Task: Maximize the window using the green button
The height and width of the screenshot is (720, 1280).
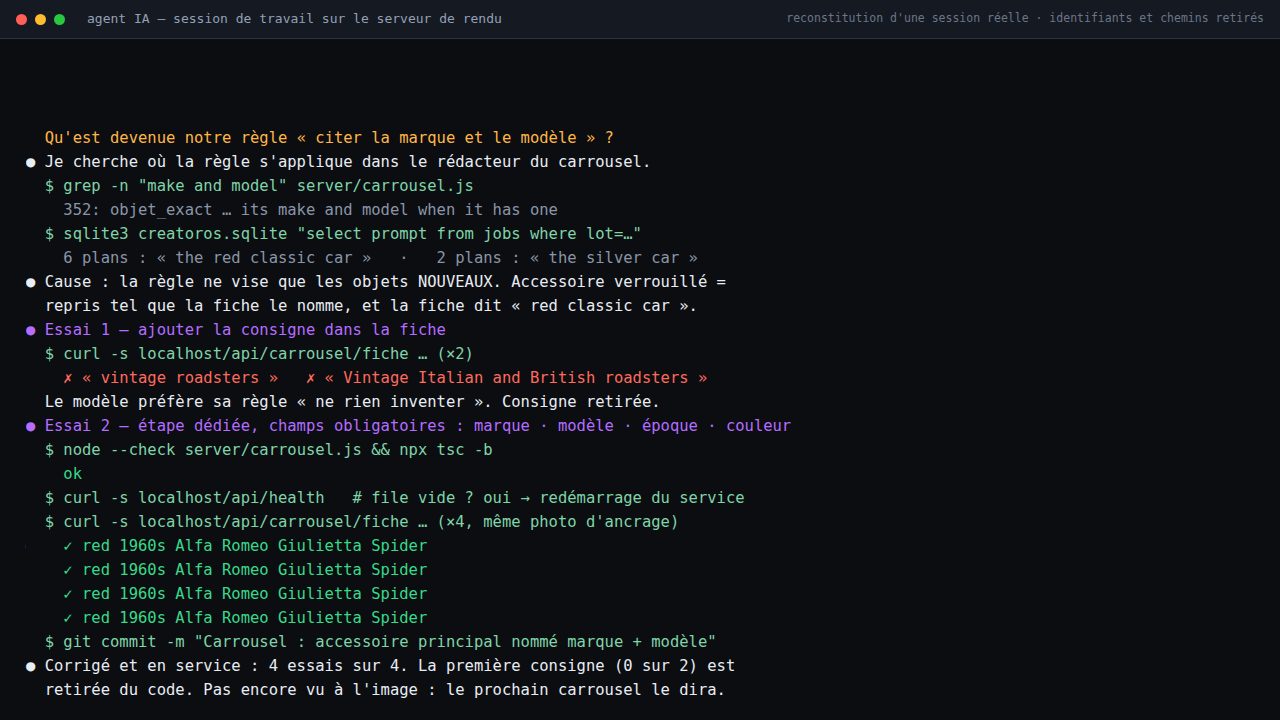Action: click(x=60, y=19)
